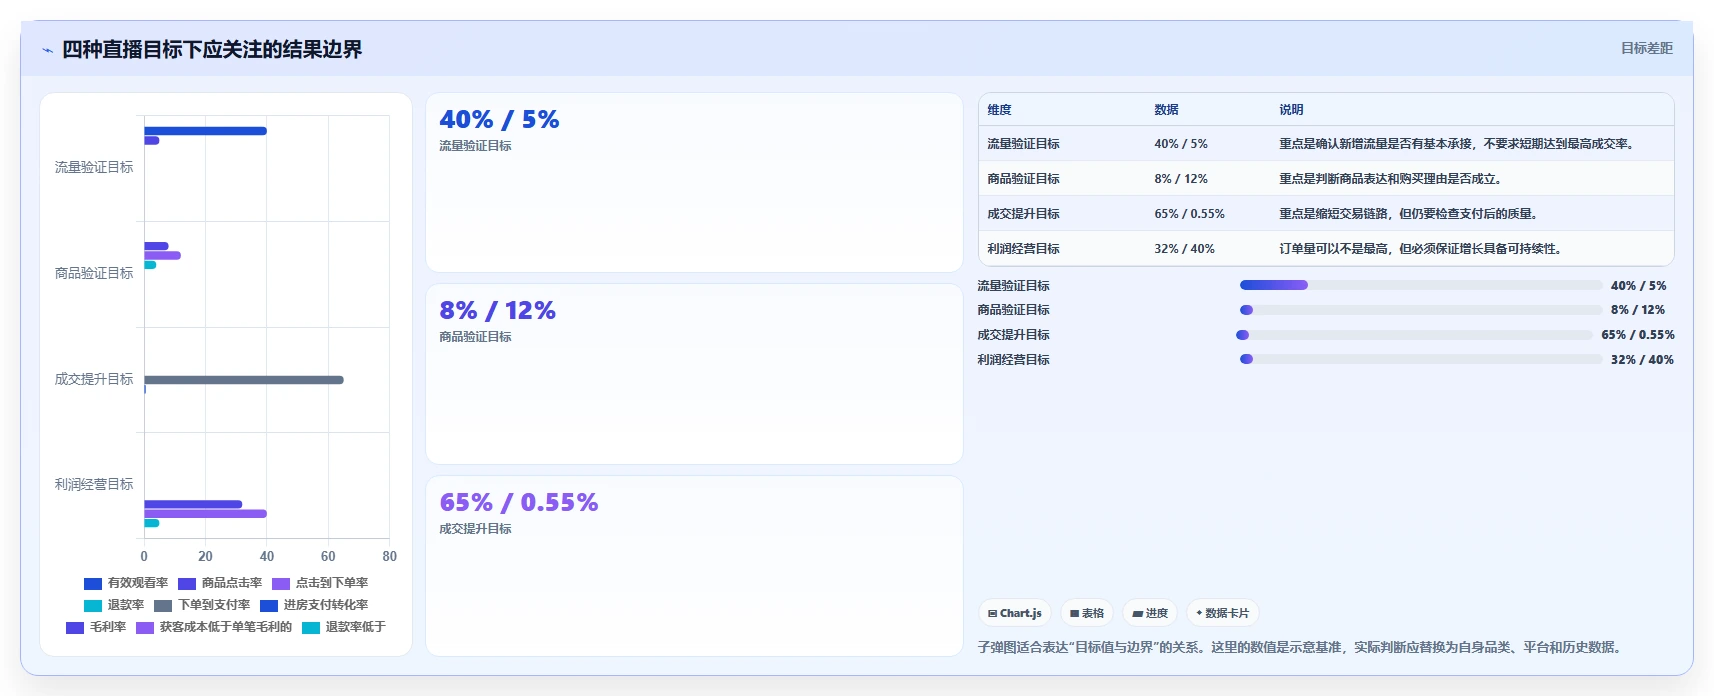Screen dimensions: 1714x696
Task: Click the description starting 订单量可以不是最高
Action: 1422,249
